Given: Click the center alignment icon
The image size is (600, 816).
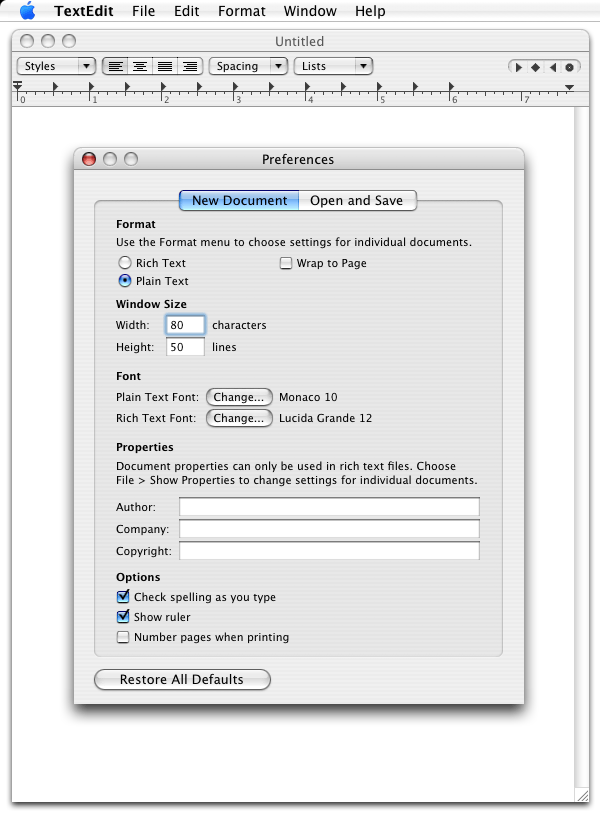Looking at the screenshot, I should pyautogui.click(x=140, y=67).
